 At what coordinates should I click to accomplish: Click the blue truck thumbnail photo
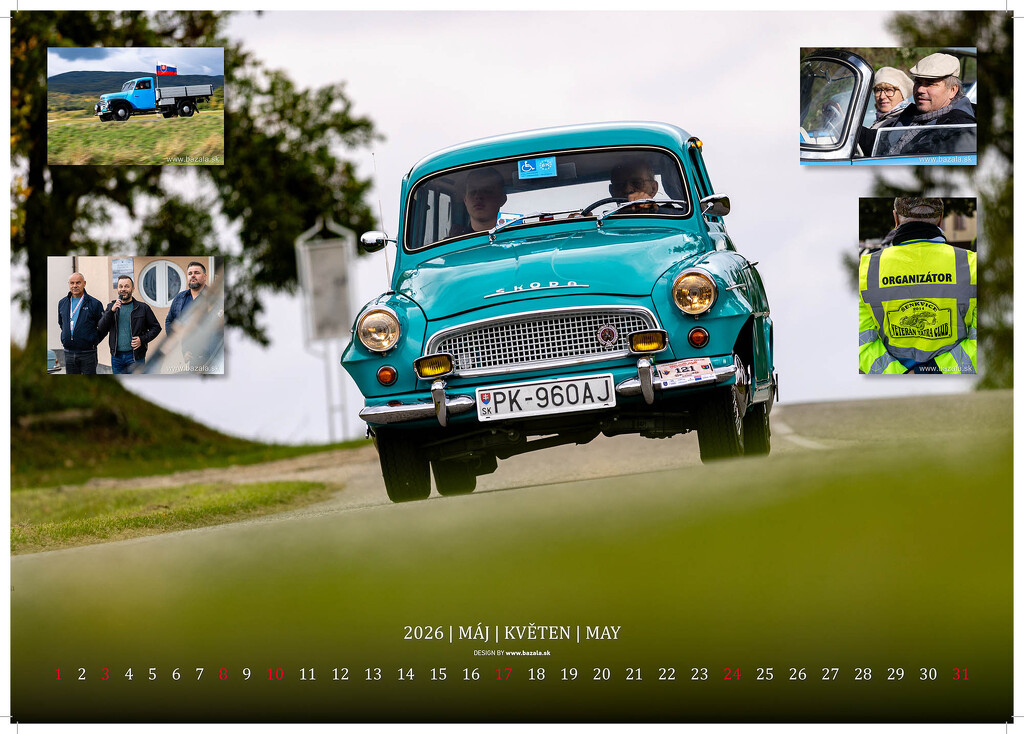135,106
